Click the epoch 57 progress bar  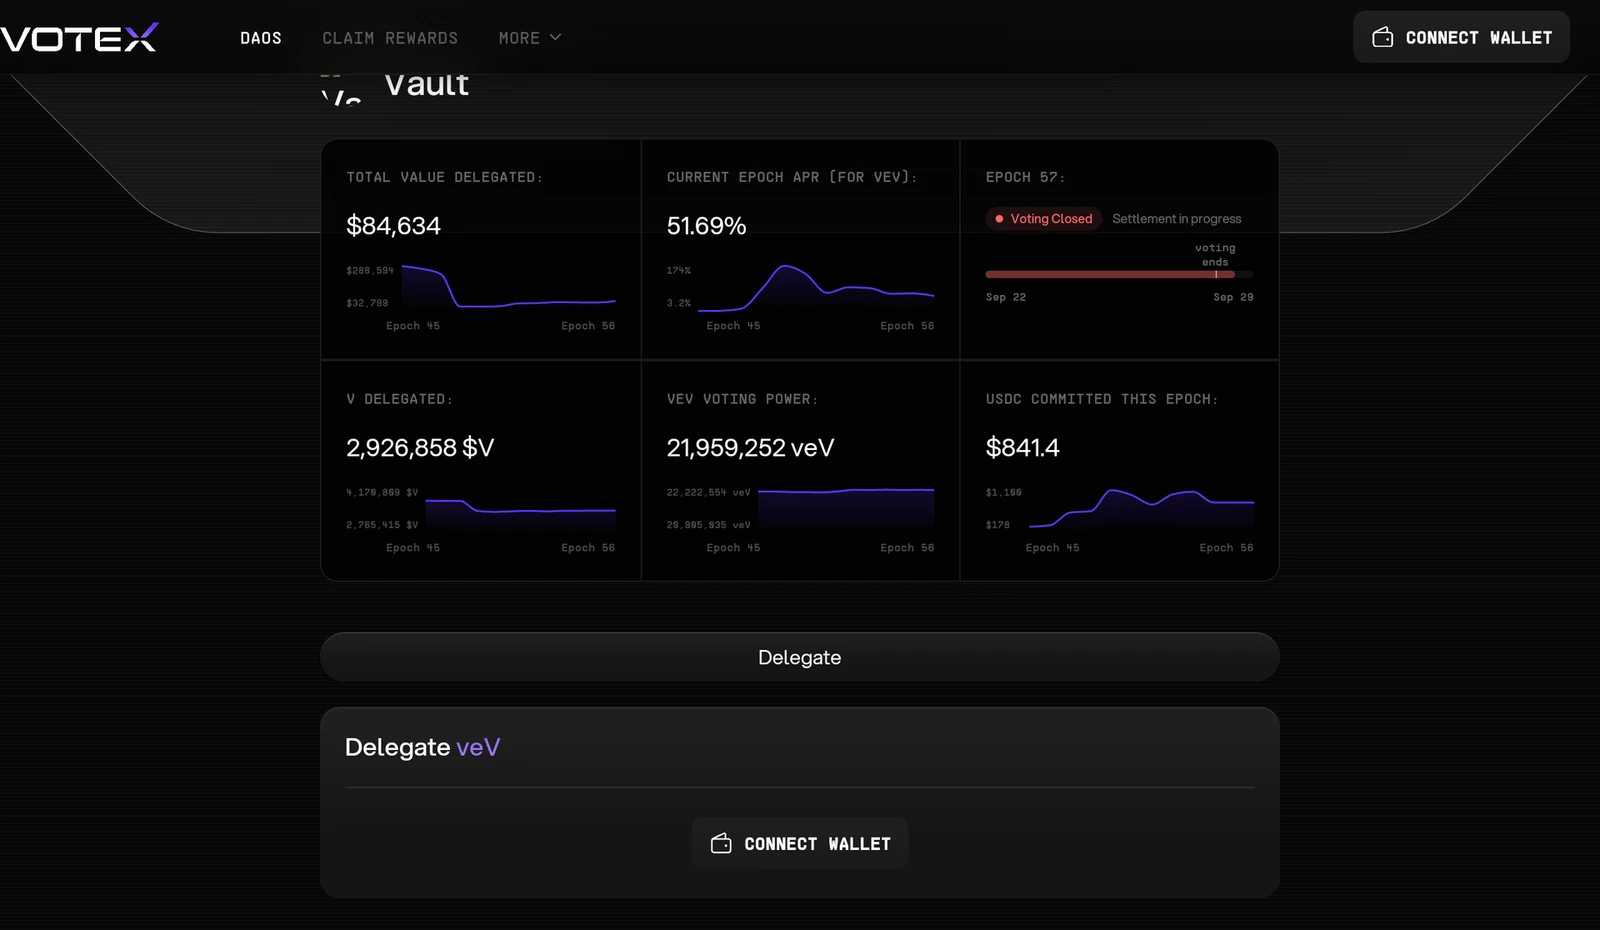pos(1119,274)
